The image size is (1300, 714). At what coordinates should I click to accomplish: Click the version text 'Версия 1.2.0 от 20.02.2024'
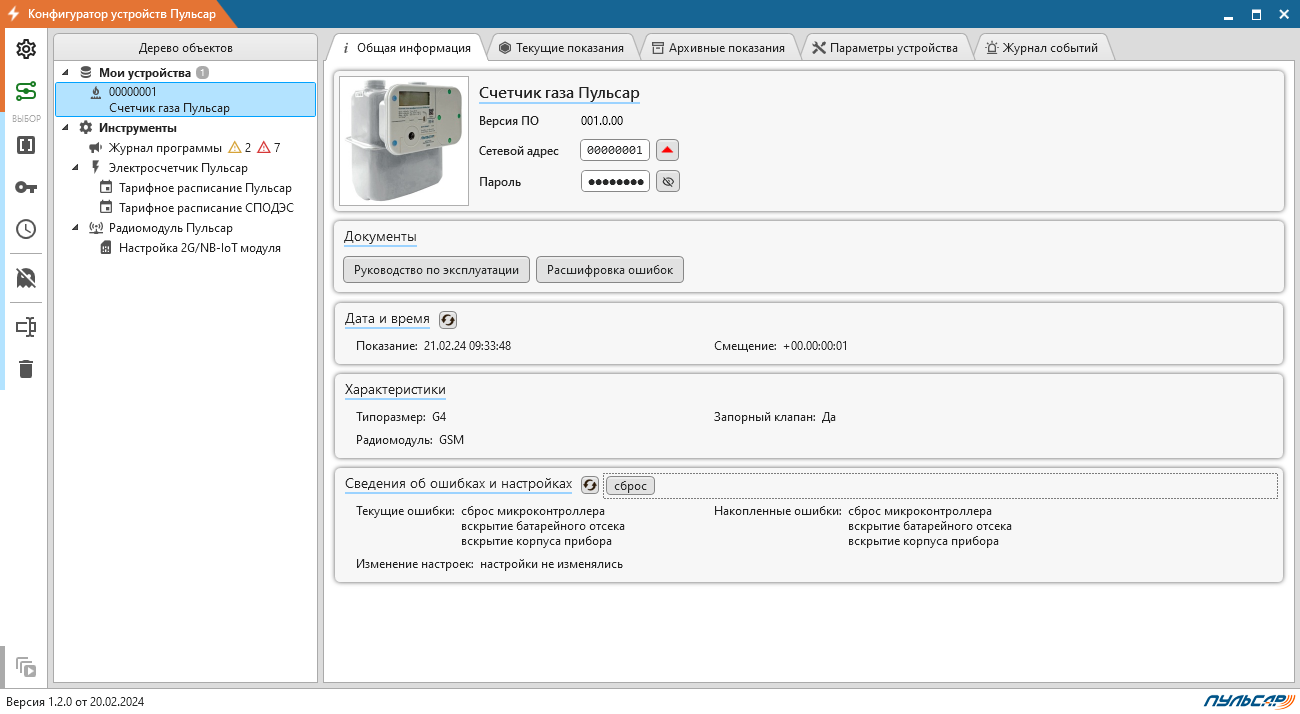click(75, 702)
